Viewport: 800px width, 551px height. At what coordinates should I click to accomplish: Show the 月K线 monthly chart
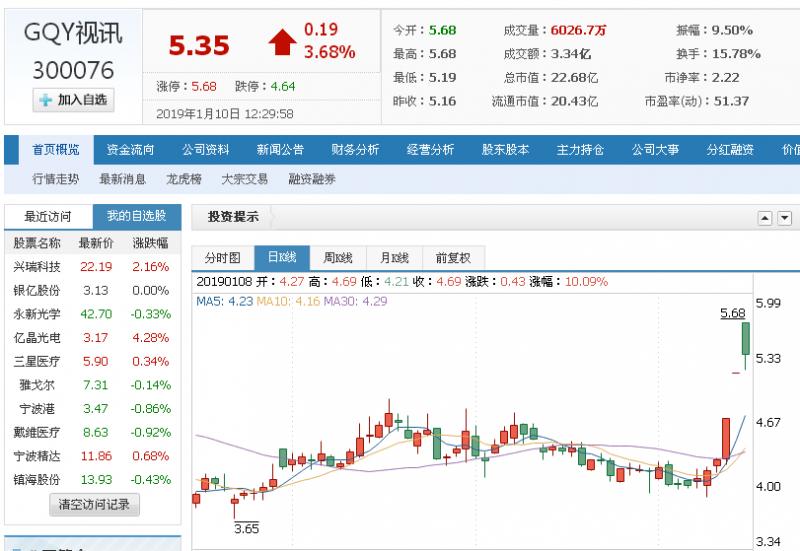coord(394,258)
